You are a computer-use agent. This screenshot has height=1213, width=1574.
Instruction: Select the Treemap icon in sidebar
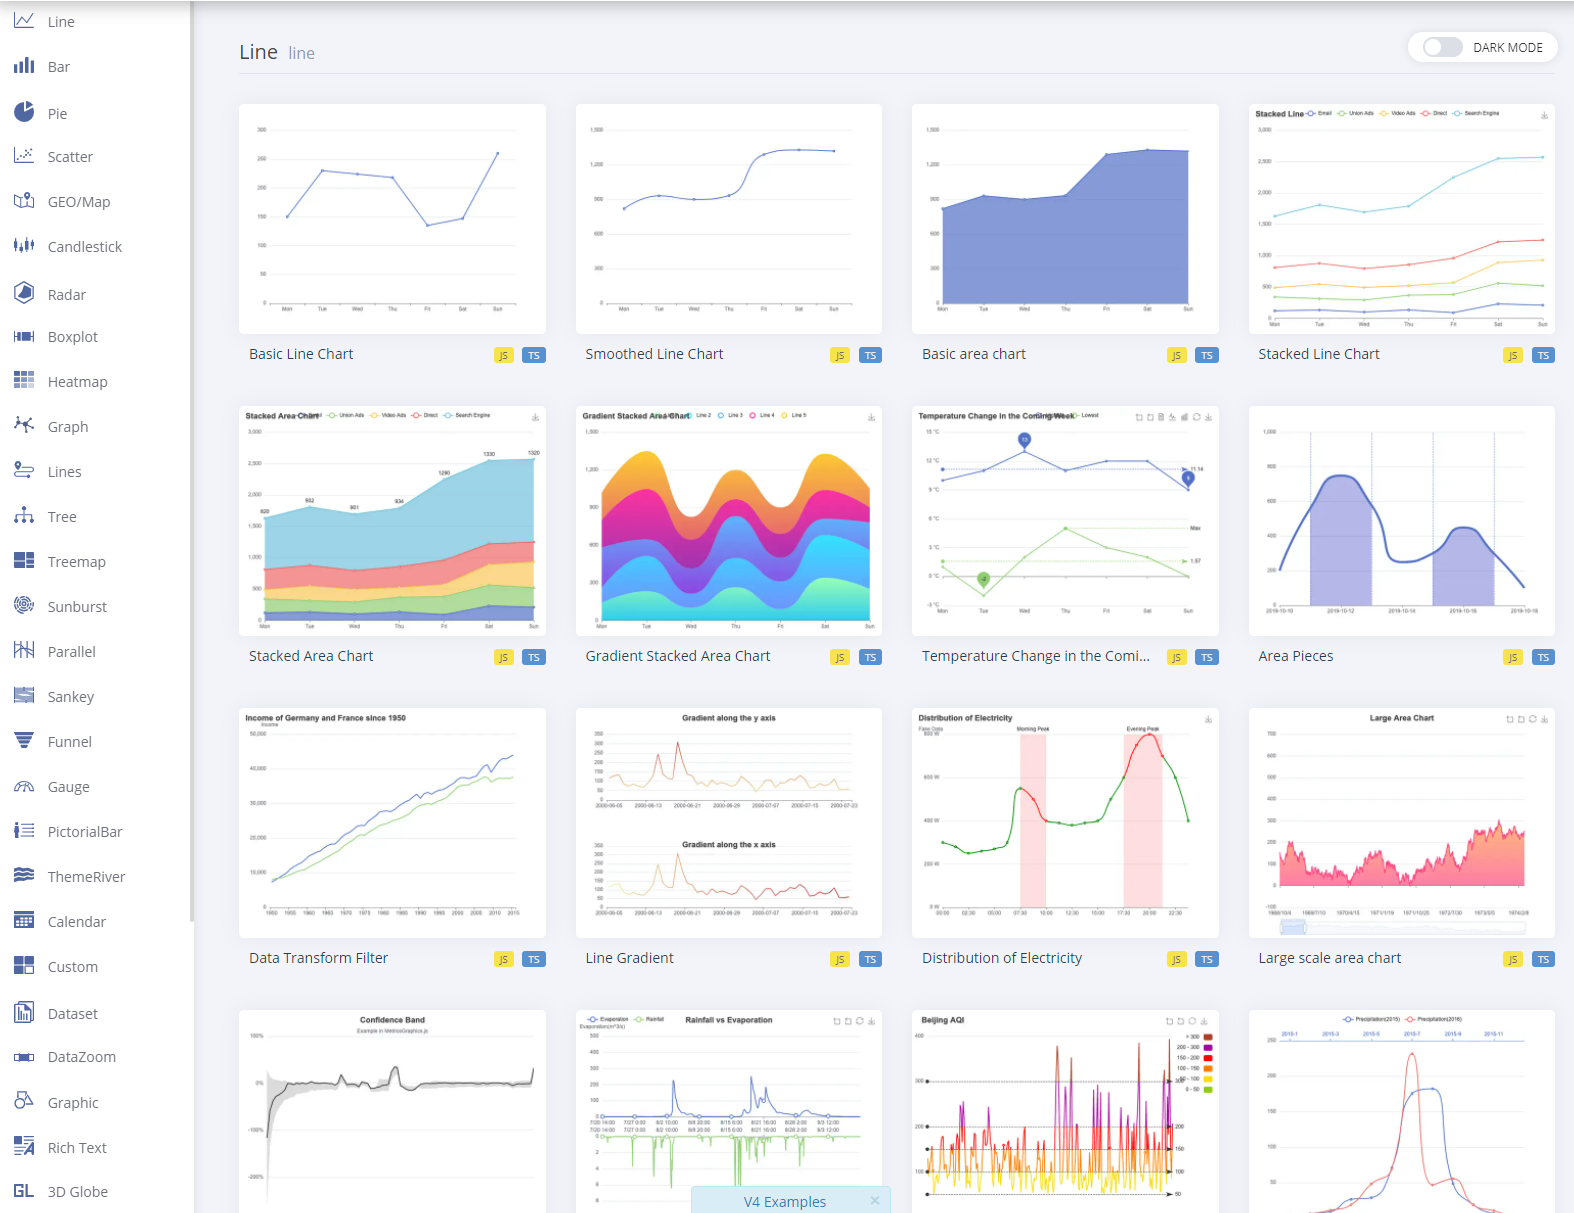[x=24, y=561]
